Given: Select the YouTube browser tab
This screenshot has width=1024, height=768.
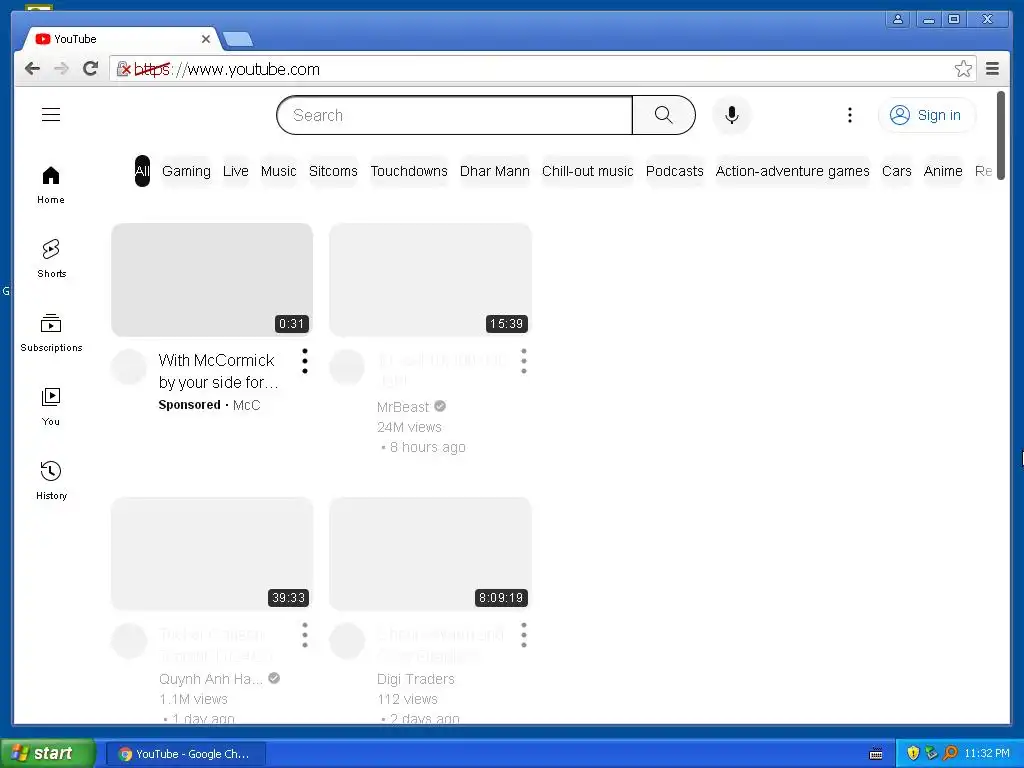Looking at the screenshot, I should (x=121, y=39).
